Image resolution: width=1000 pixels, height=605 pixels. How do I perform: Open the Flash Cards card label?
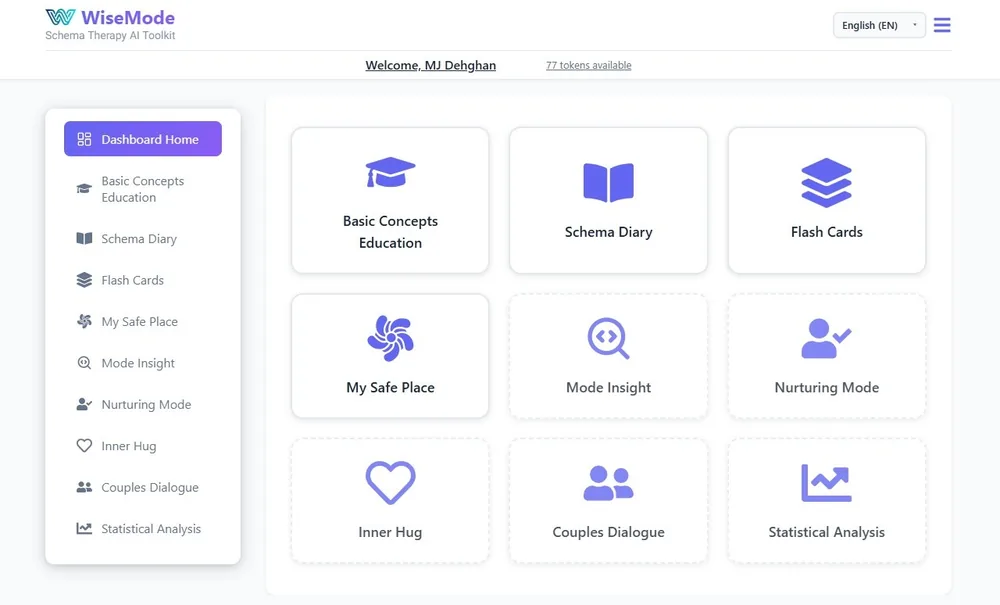[827, 232]
